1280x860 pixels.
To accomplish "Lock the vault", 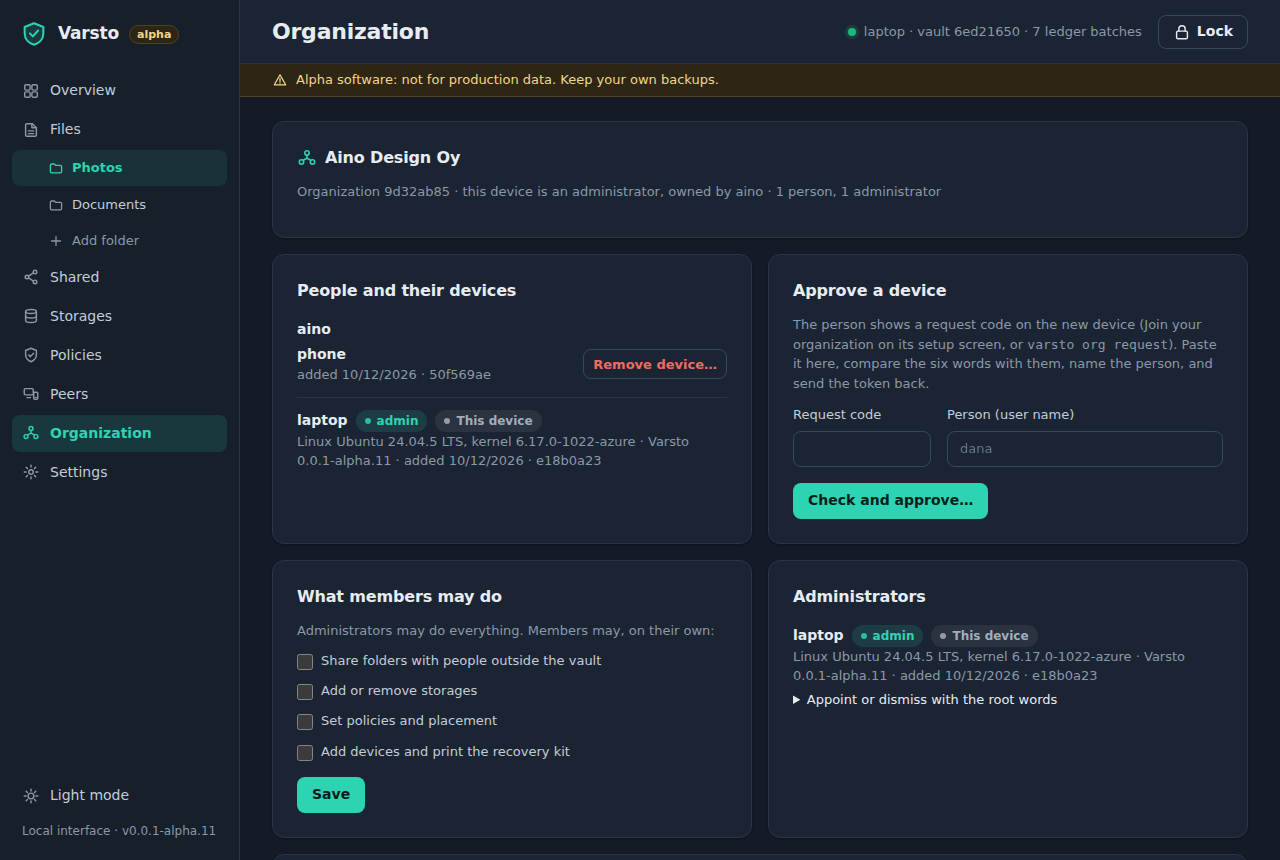I will (x=1203, y=32).
